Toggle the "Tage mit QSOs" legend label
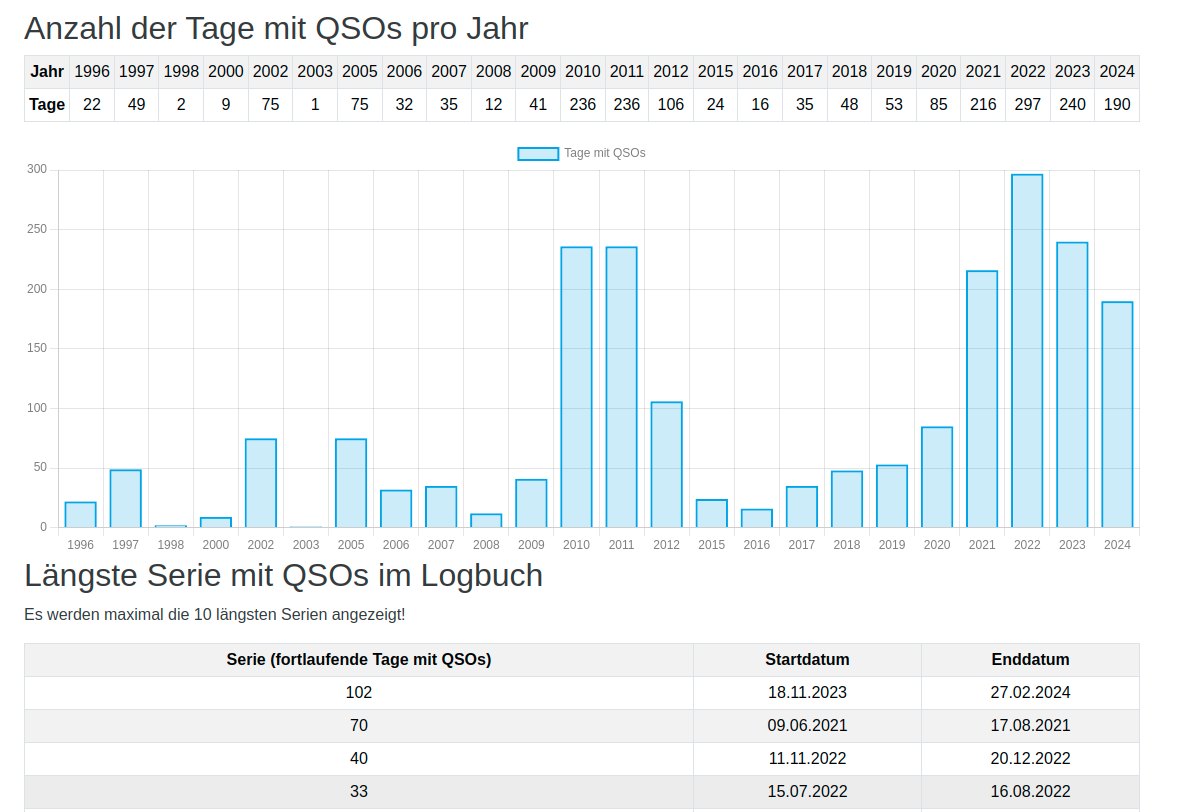The width and height of the screenshot is (1180, 812). click(x=604, y=153)
